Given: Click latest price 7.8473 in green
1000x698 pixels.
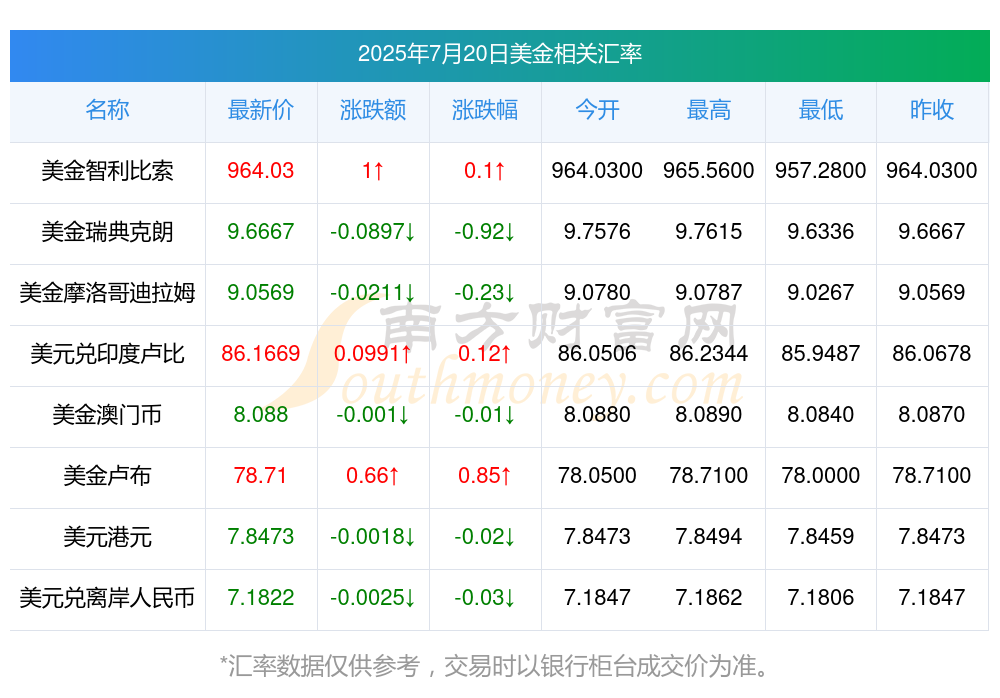Looking at the screenshot, I should [x=261, y=536].
